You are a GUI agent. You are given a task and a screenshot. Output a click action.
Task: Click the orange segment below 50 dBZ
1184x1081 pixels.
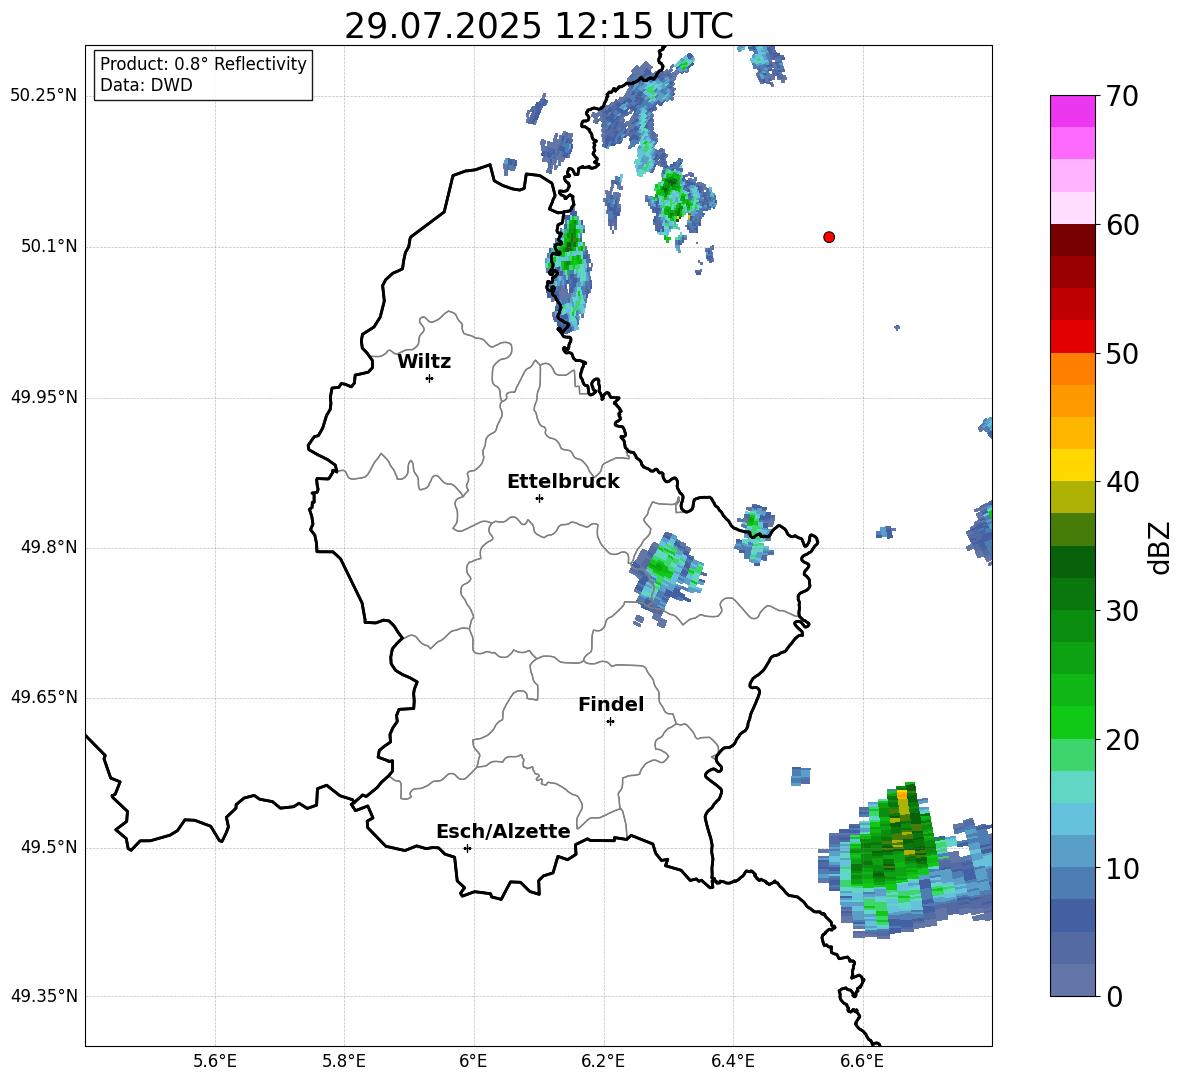coord(1072,369)
